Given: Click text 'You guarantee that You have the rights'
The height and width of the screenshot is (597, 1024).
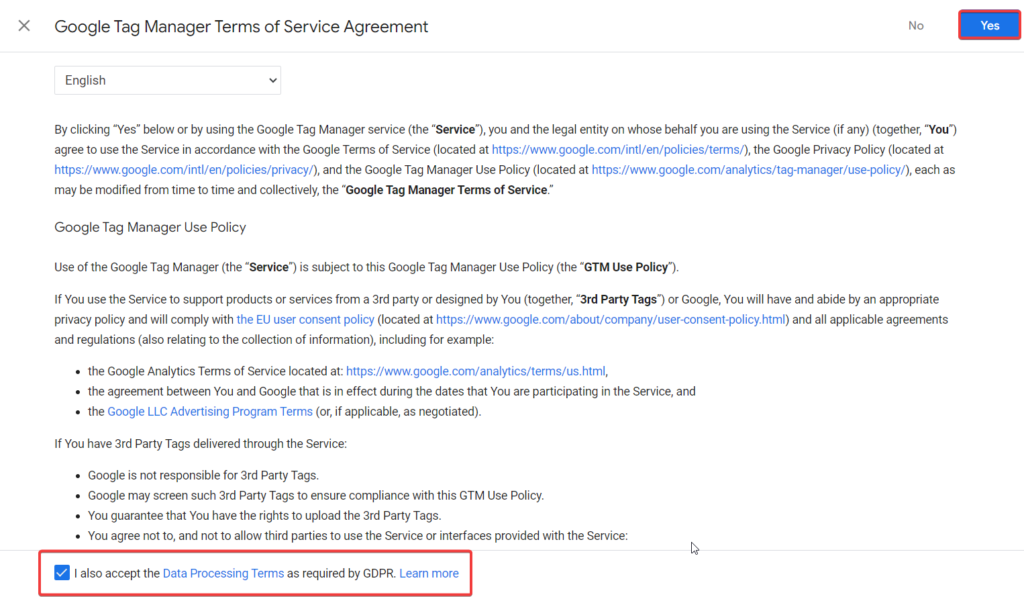Looking at the screenshot, I should 264,515.
